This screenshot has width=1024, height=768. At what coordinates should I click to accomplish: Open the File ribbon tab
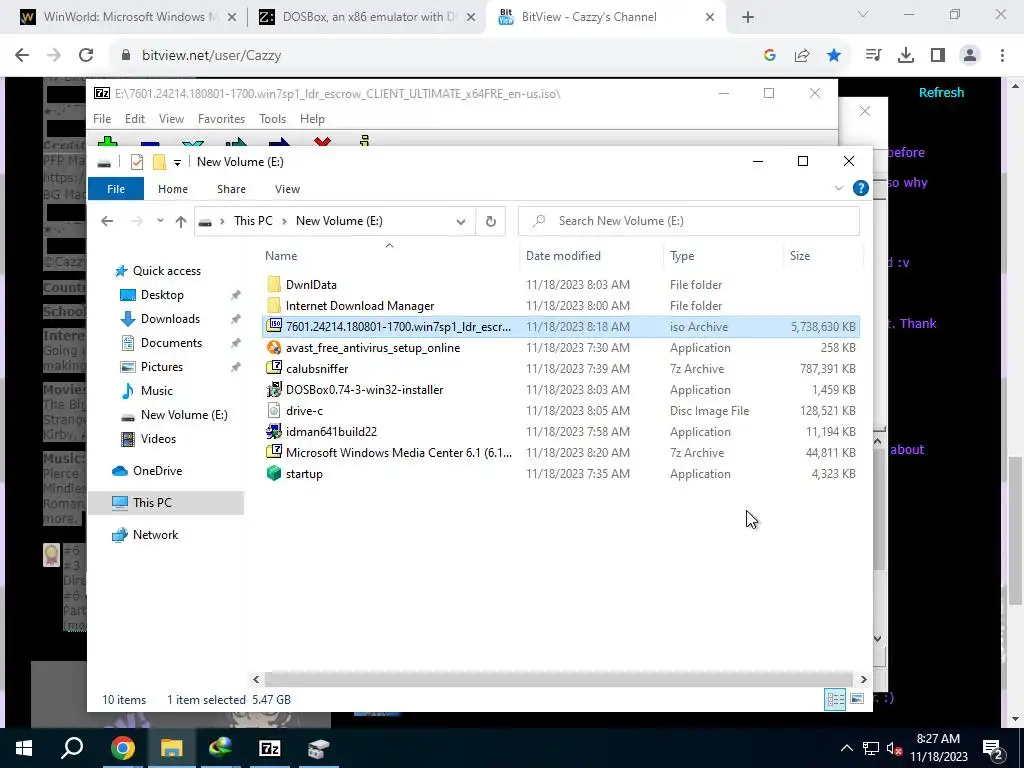point(116,189)
